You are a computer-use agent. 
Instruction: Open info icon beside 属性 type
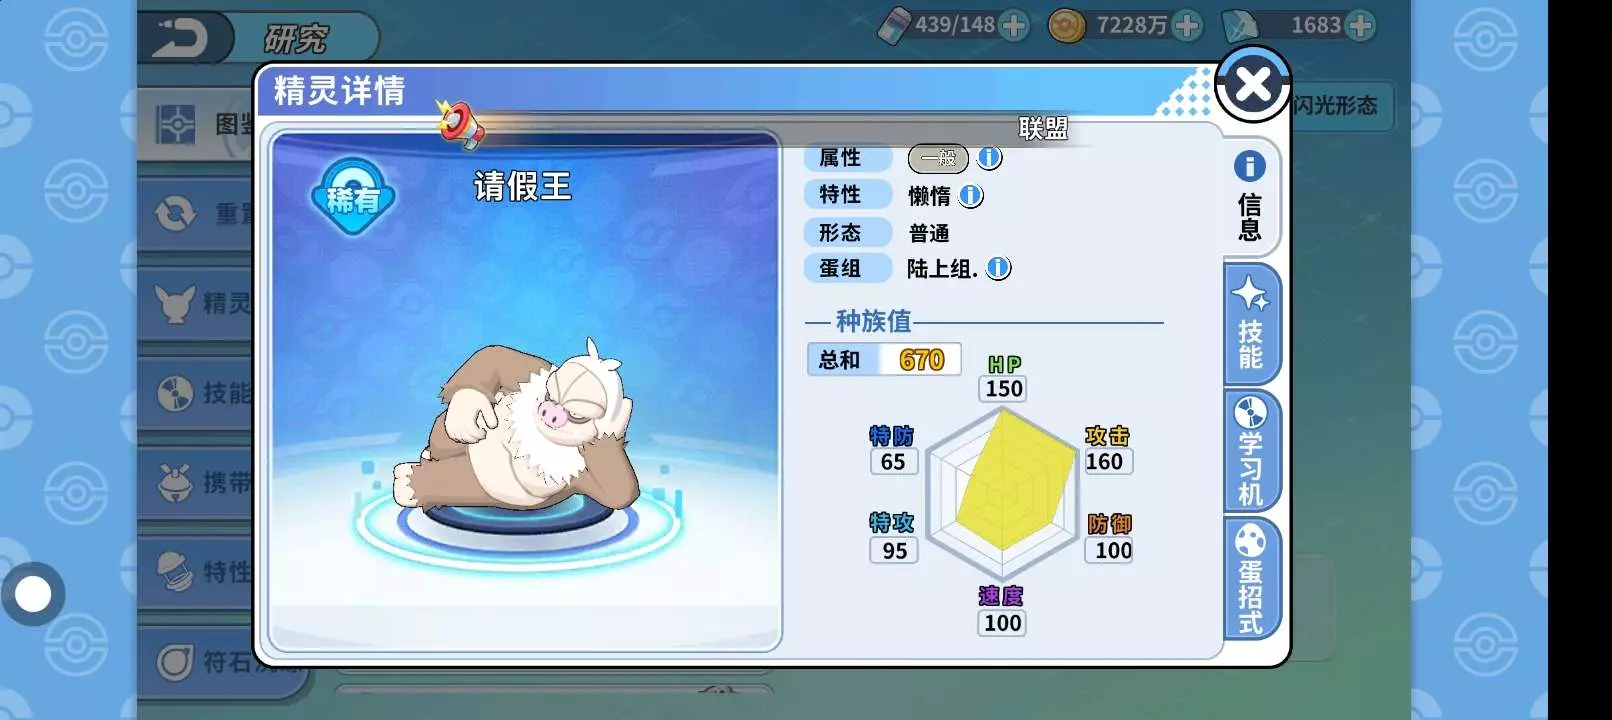[x=989, y=157]
